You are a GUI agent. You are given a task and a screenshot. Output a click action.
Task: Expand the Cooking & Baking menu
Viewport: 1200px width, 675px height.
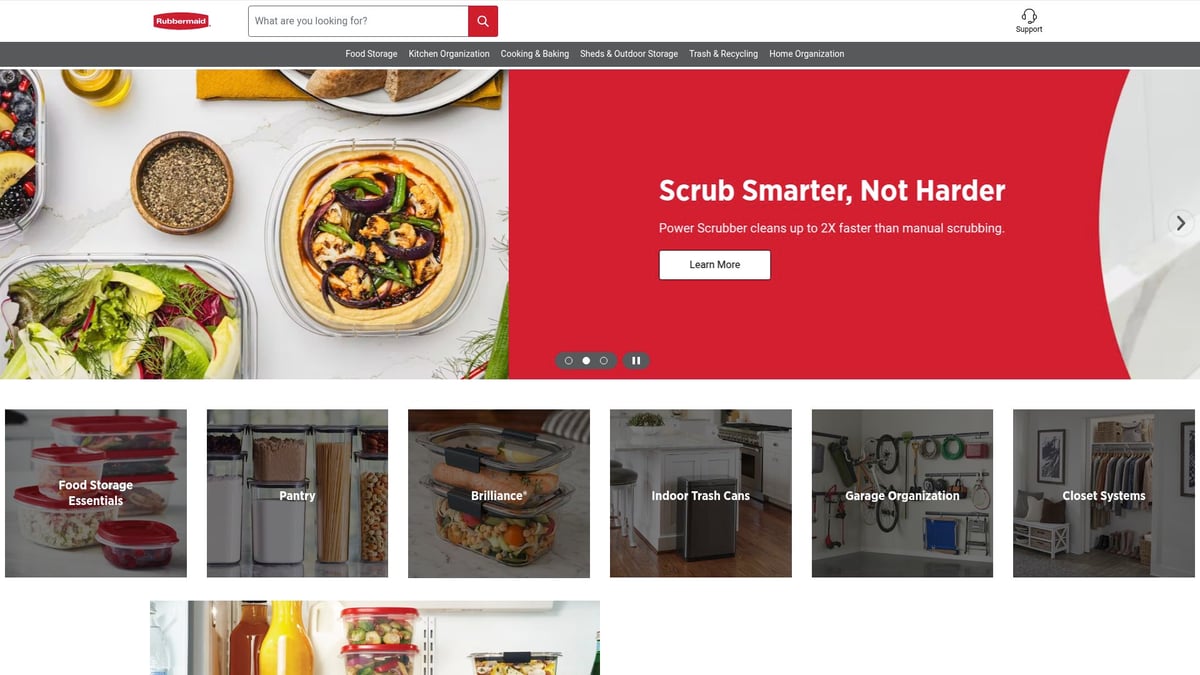[535, 54]
